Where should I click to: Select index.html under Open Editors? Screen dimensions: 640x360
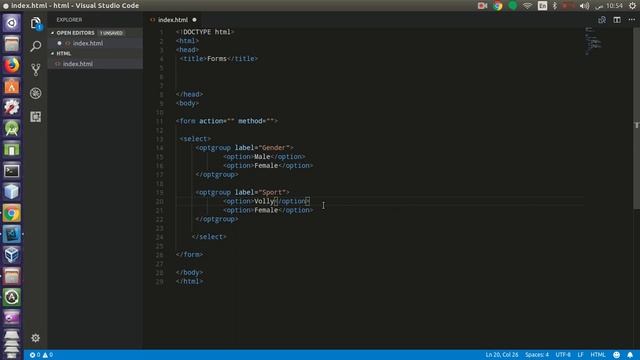pos(88,43)
